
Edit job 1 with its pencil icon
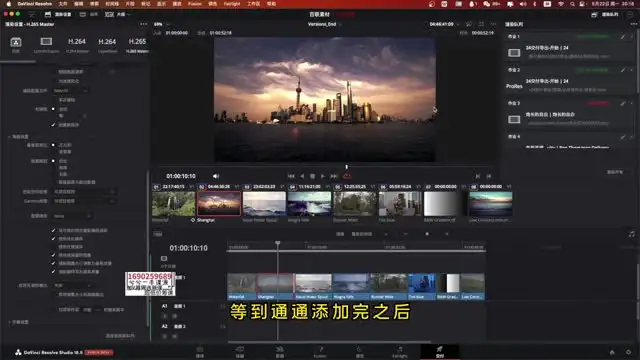click(x=623, y=37)
